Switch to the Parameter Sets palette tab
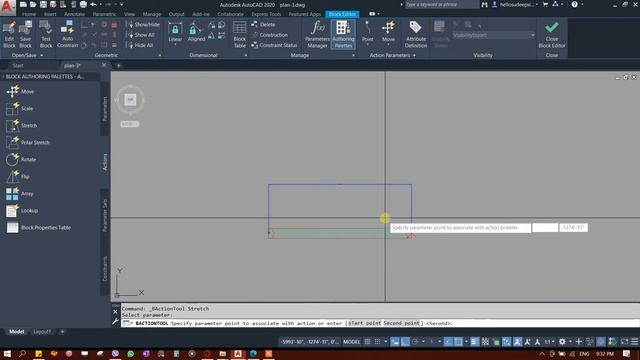This screenshot has width=640, height=360. coord(105,216)
